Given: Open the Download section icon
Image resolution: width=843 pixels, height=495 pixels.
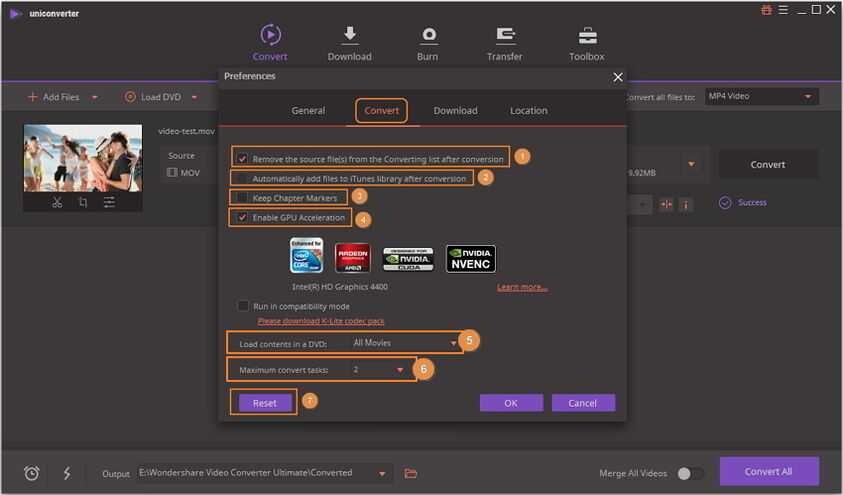Looking at the screenshot, I should 349,37.
